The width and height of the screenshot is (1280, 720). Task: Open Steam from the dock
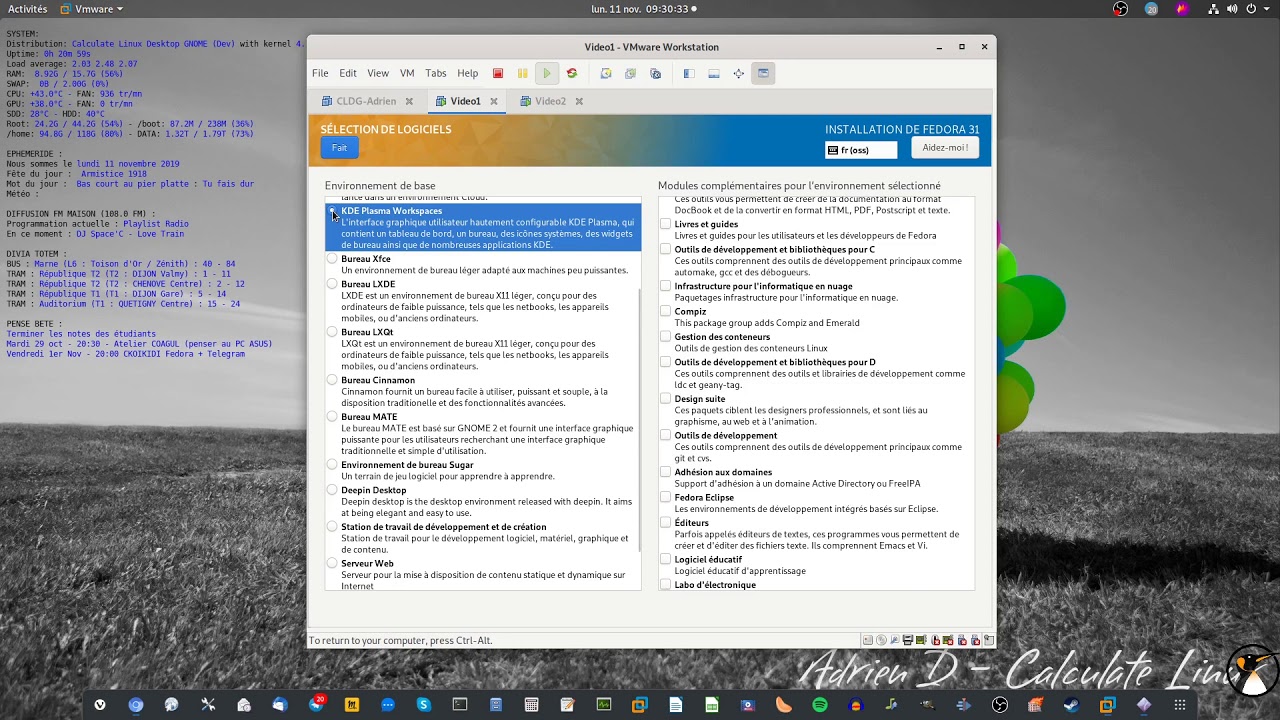point(1070,705)
